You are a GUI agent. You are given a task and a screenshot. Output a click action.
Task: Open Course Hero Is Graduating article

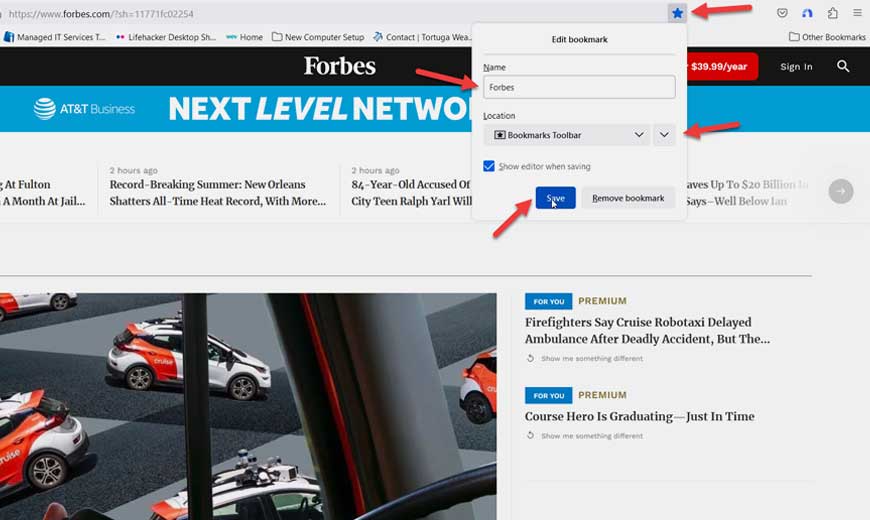click(x=639, y=416)
